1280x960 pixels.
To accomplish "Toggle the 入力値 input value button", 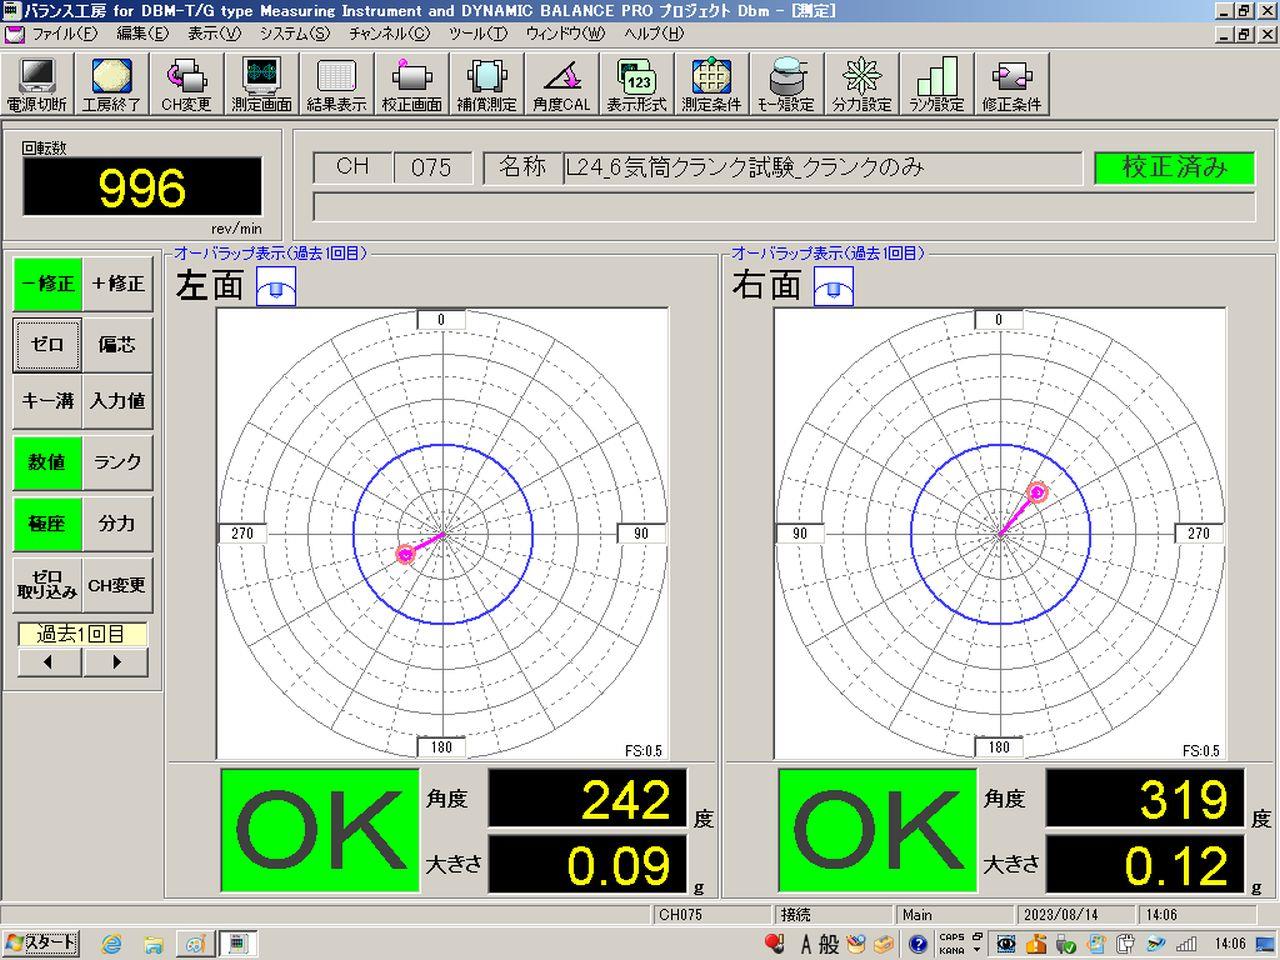I will (x=117, y=400).
